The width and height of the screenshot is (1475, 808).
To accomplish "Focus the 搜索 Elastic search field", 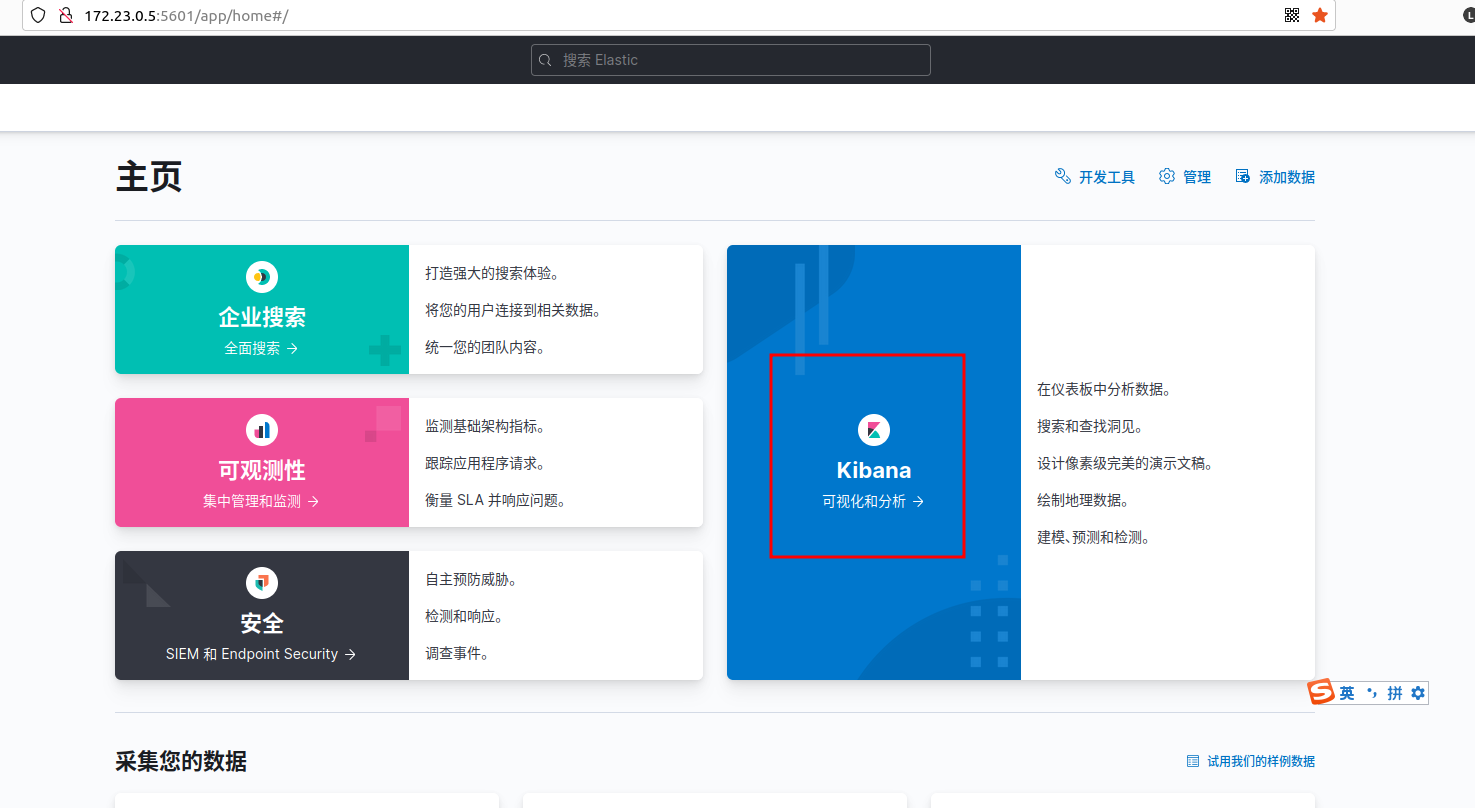I will [731, 60].
